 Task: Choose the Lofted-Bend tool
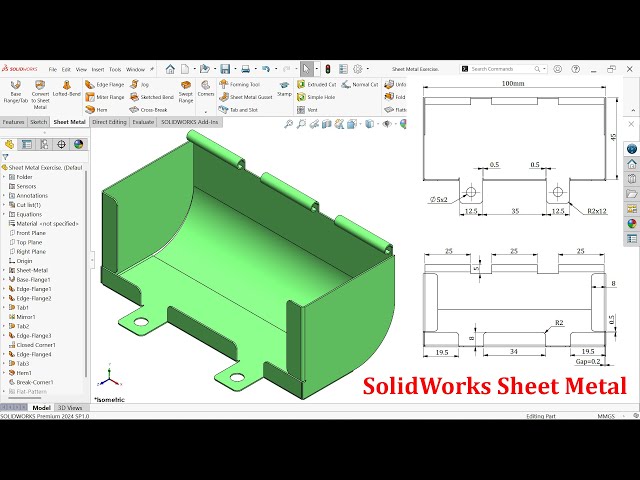pos(67,89)
